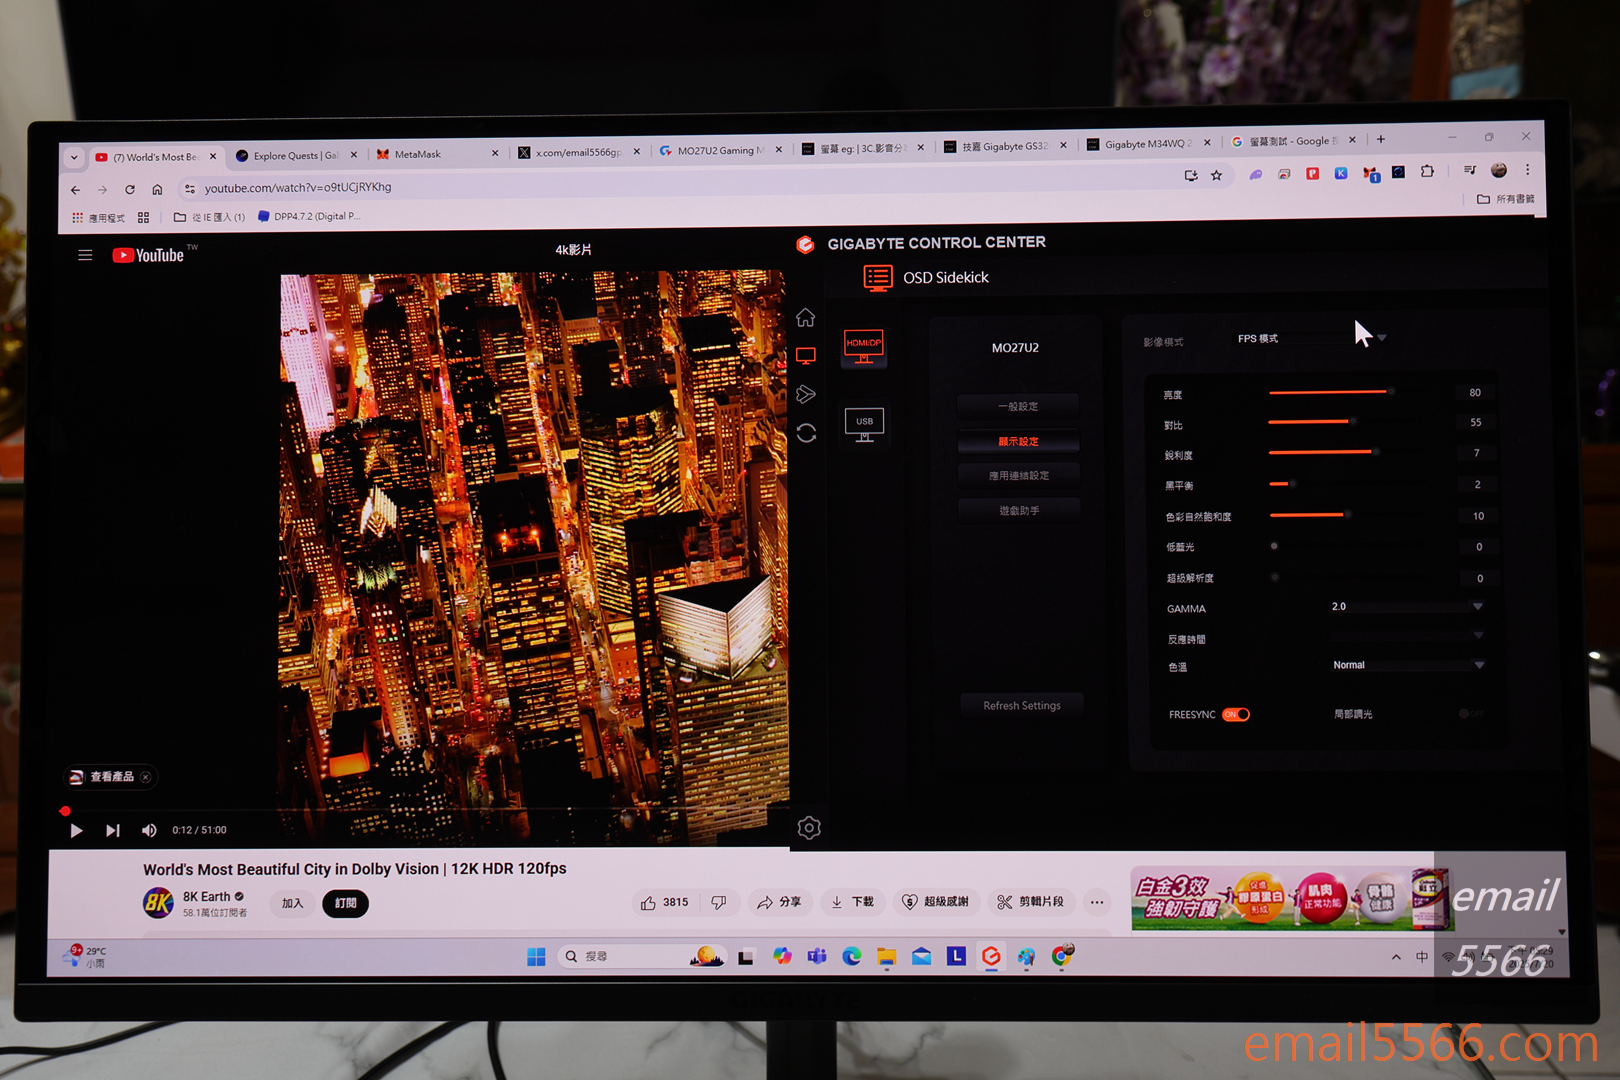Show hidden system tray icons chevron
The width and height of the screenshot is (1620, 1080).
1396,957
